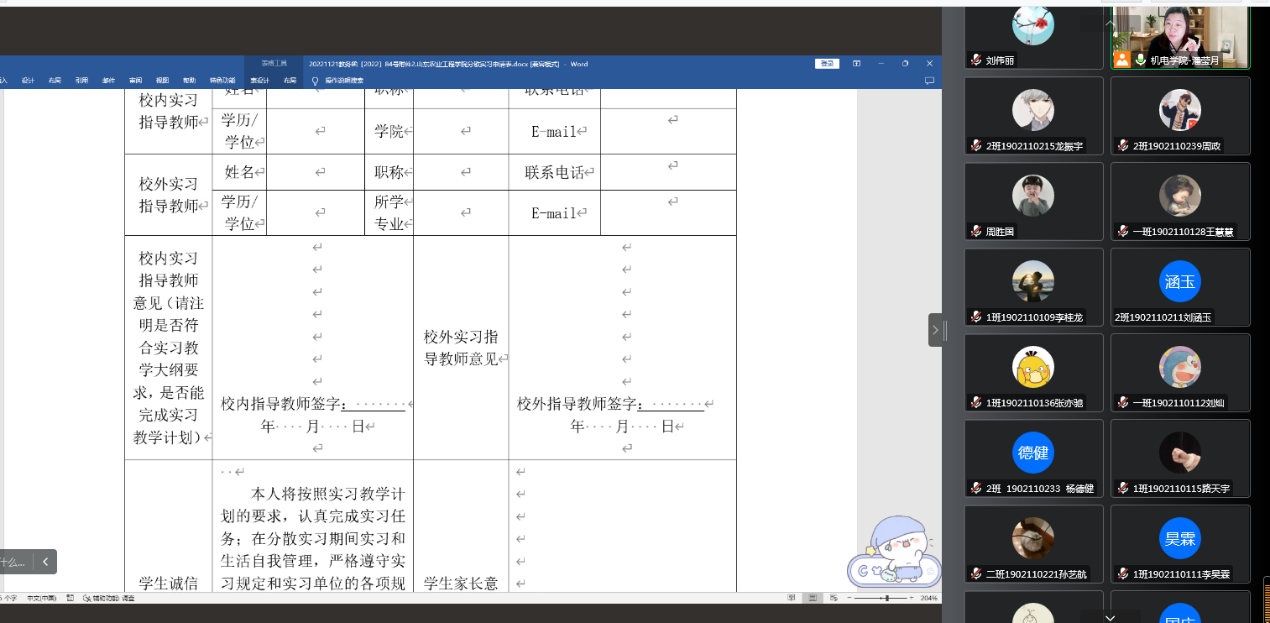Click the zoom percentage 204% label
Screen dimensions: 1270x623
tap(930, 597)
